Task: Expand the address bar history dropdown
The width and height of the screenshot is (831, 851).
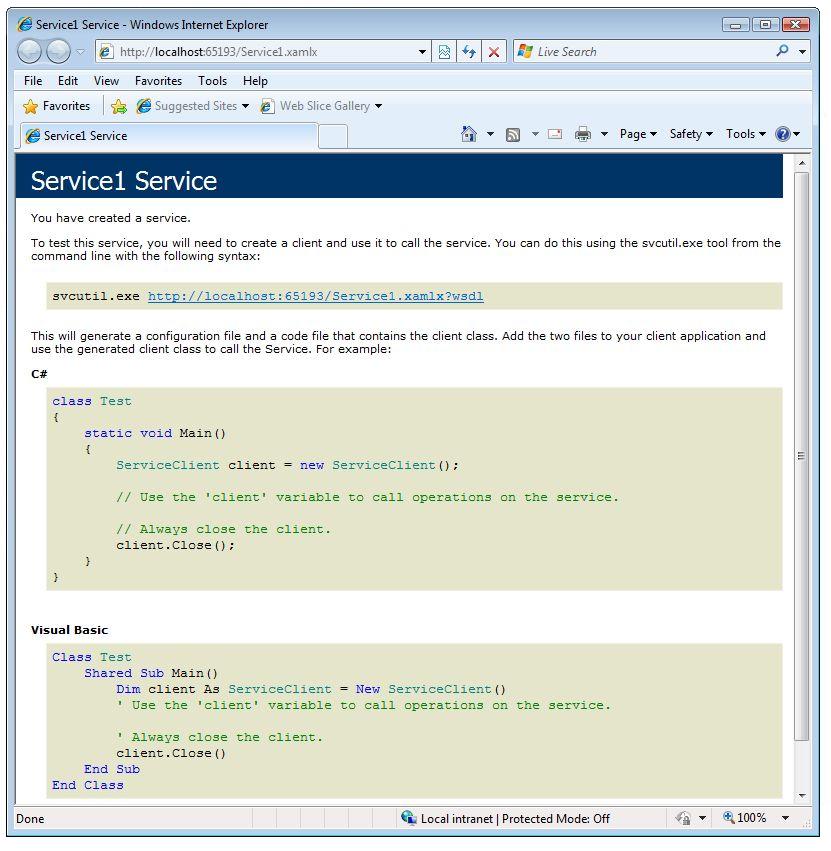Action: pos(424,51)
